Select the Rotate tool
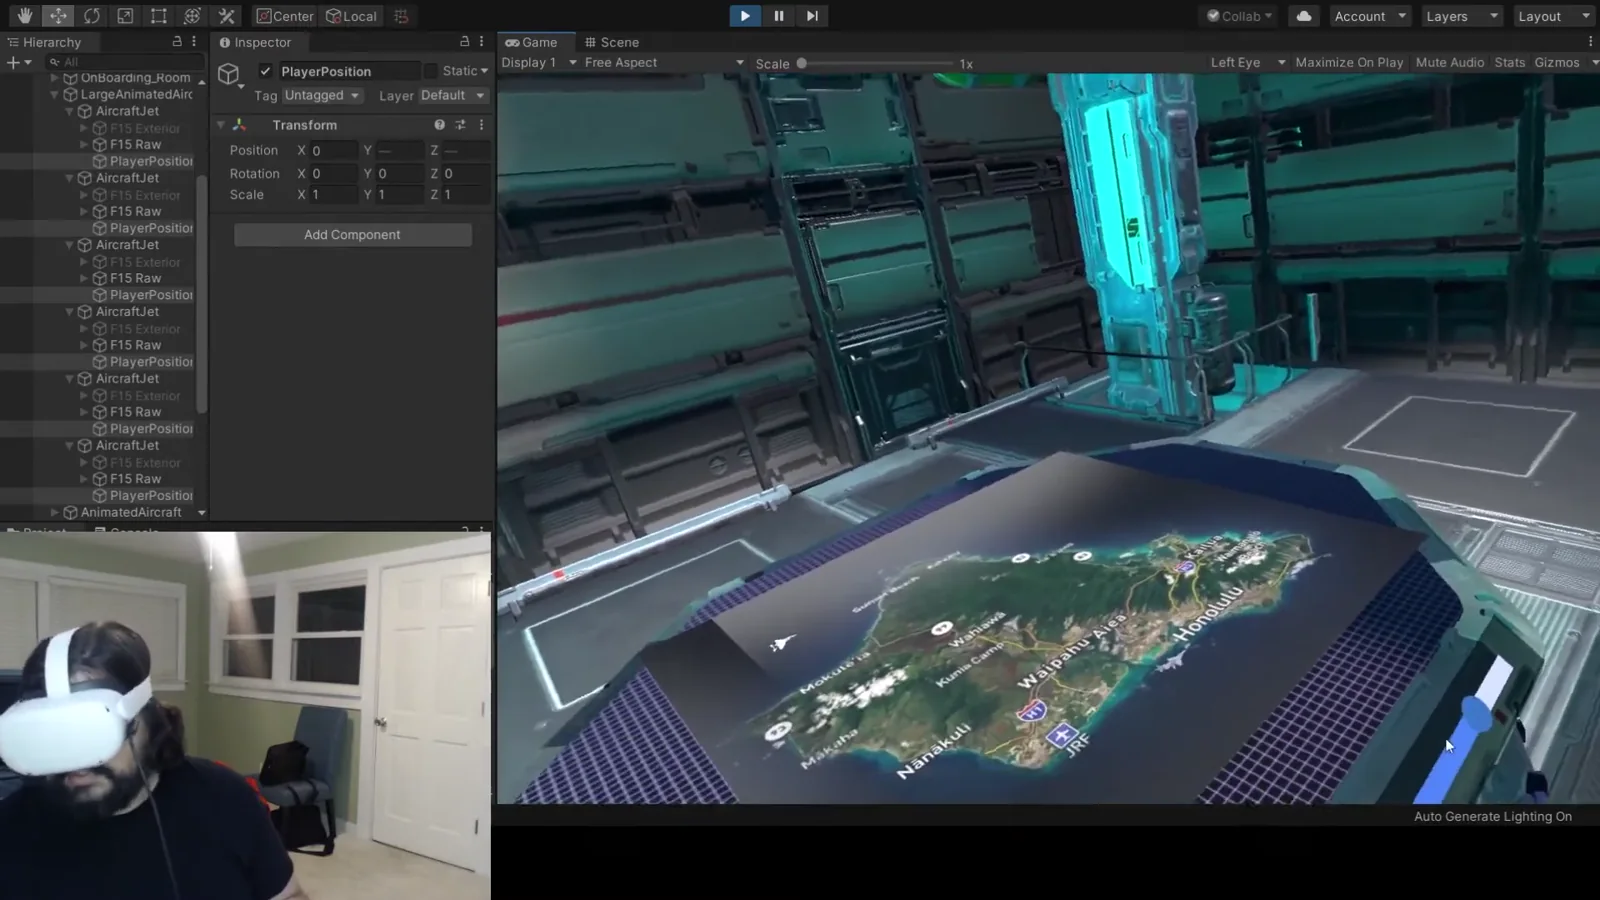Image resolution: width=1600 pixels, height=900 pixels. [92, 16]
